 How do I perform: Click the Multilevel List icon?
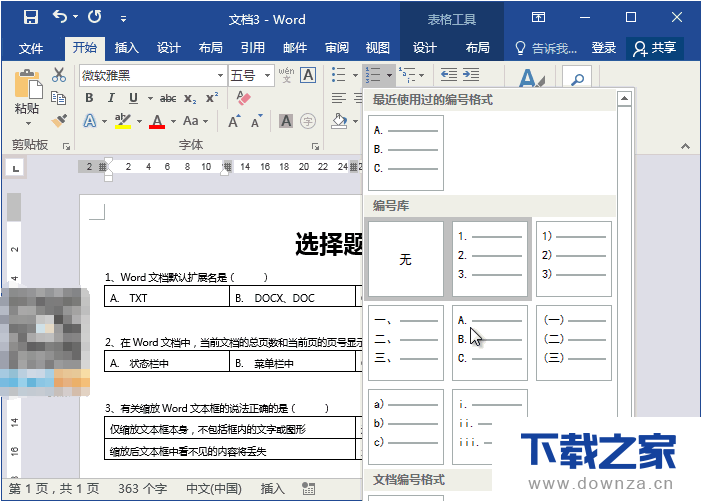click(x=407, y=75)
